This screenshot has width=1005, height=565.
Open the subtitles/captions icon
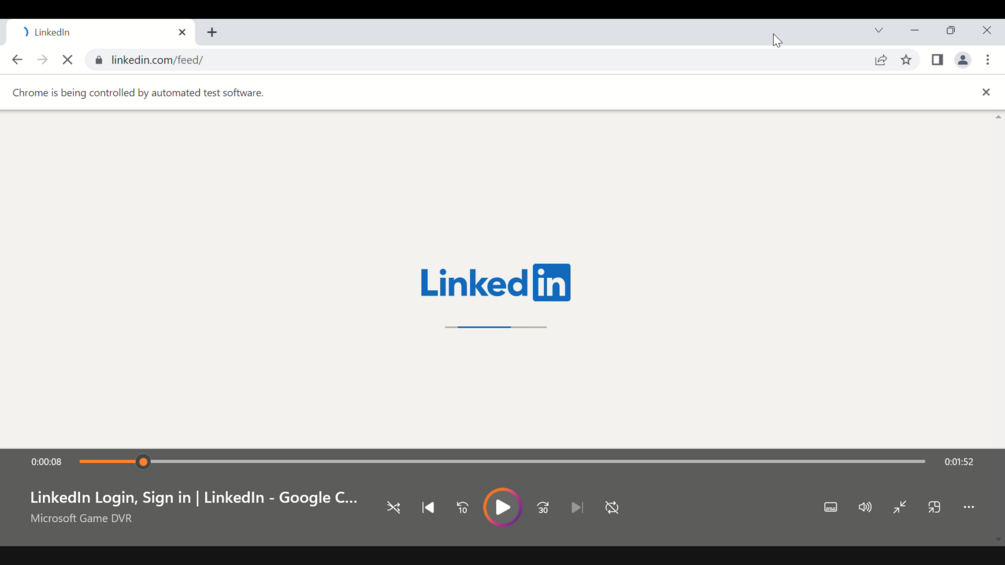pyautogui.click(x=831, y=507)
